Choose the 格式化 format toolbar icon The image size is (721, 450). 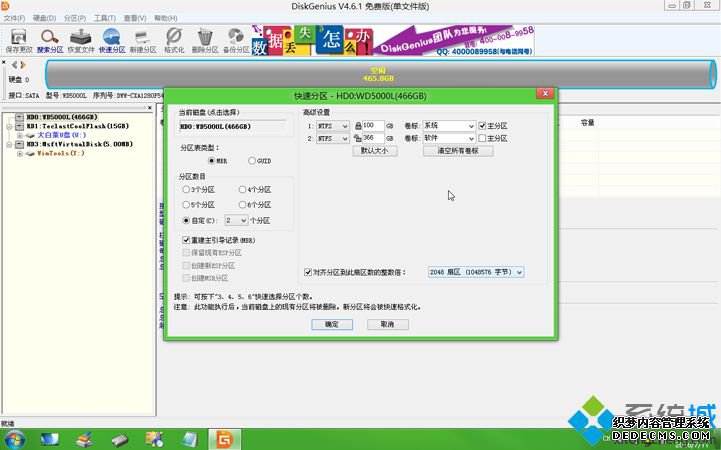click(x=174, y=40)
